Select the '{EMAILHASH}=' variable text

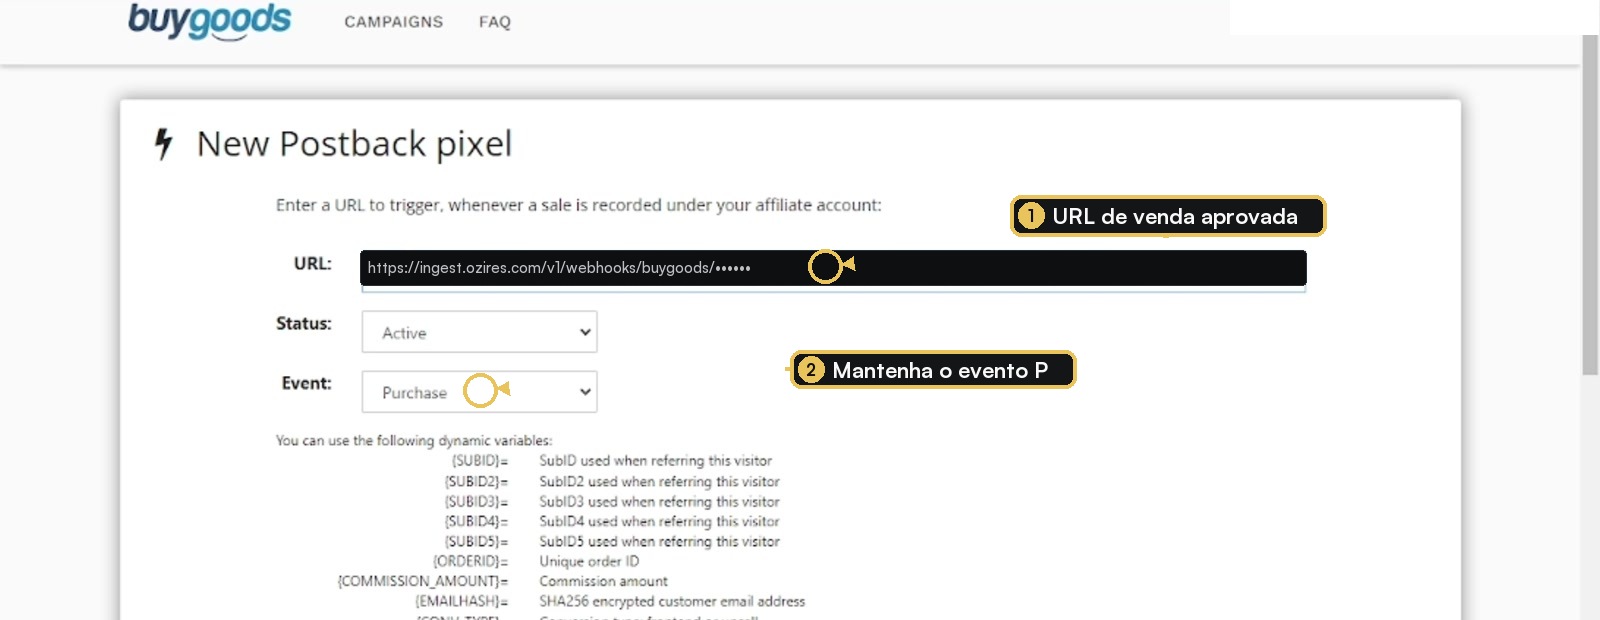(462, 602)
